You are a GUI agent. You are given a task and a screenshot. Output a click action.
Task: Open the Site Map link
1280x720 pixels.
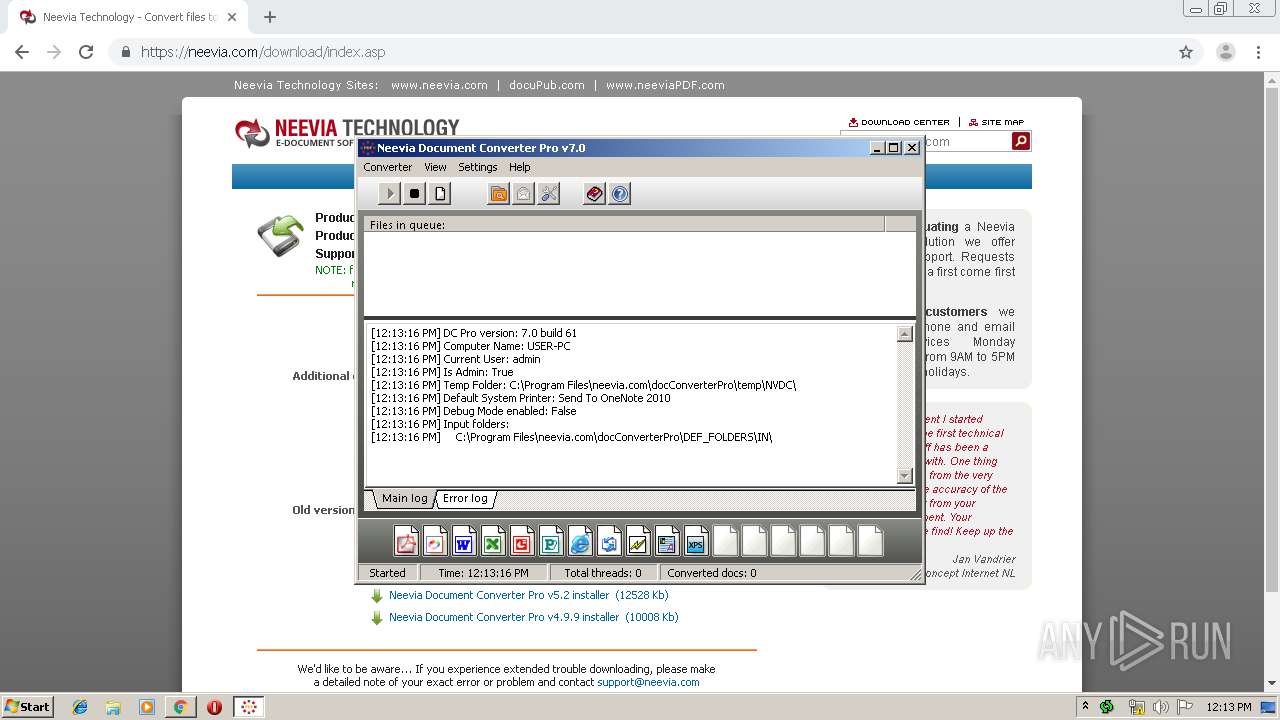tap(996, 122)
